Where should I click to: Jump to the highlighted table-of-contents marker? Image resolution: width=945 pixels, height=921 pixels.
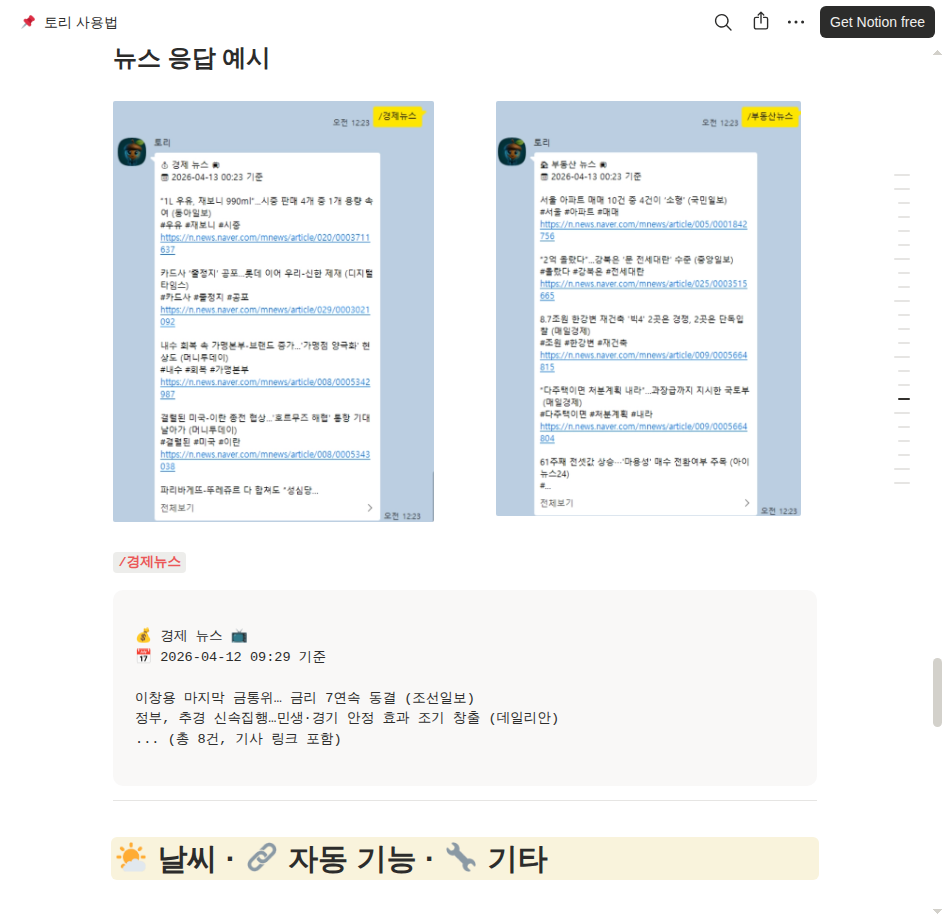903,399
